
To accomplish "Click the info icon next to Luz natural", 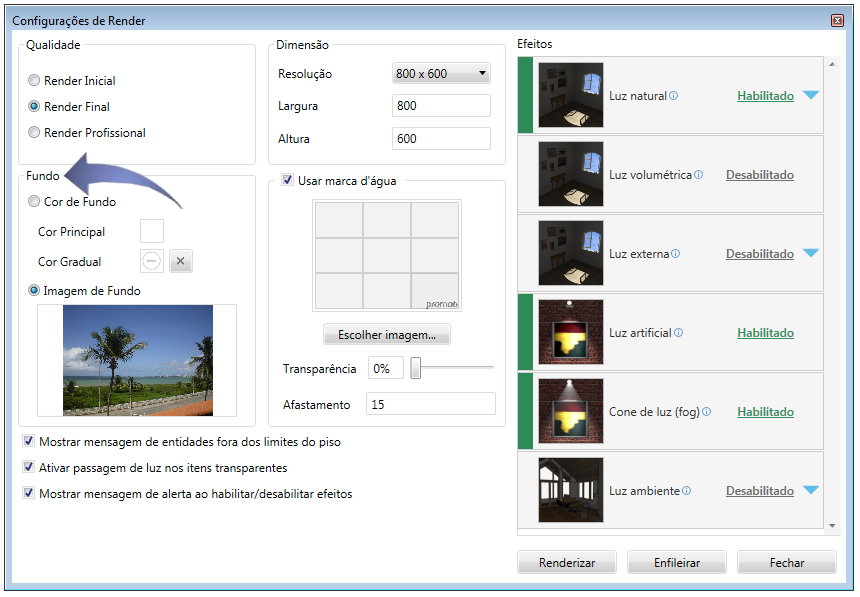I will pyautogui.click(x=674, y=95).
